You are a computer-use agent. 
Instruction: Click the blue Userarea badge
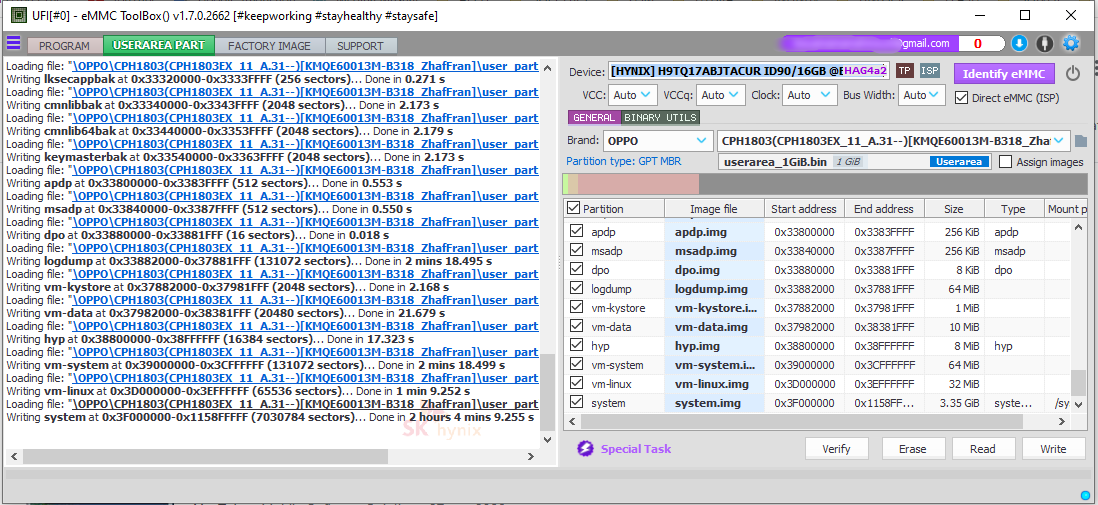point(960,162)
